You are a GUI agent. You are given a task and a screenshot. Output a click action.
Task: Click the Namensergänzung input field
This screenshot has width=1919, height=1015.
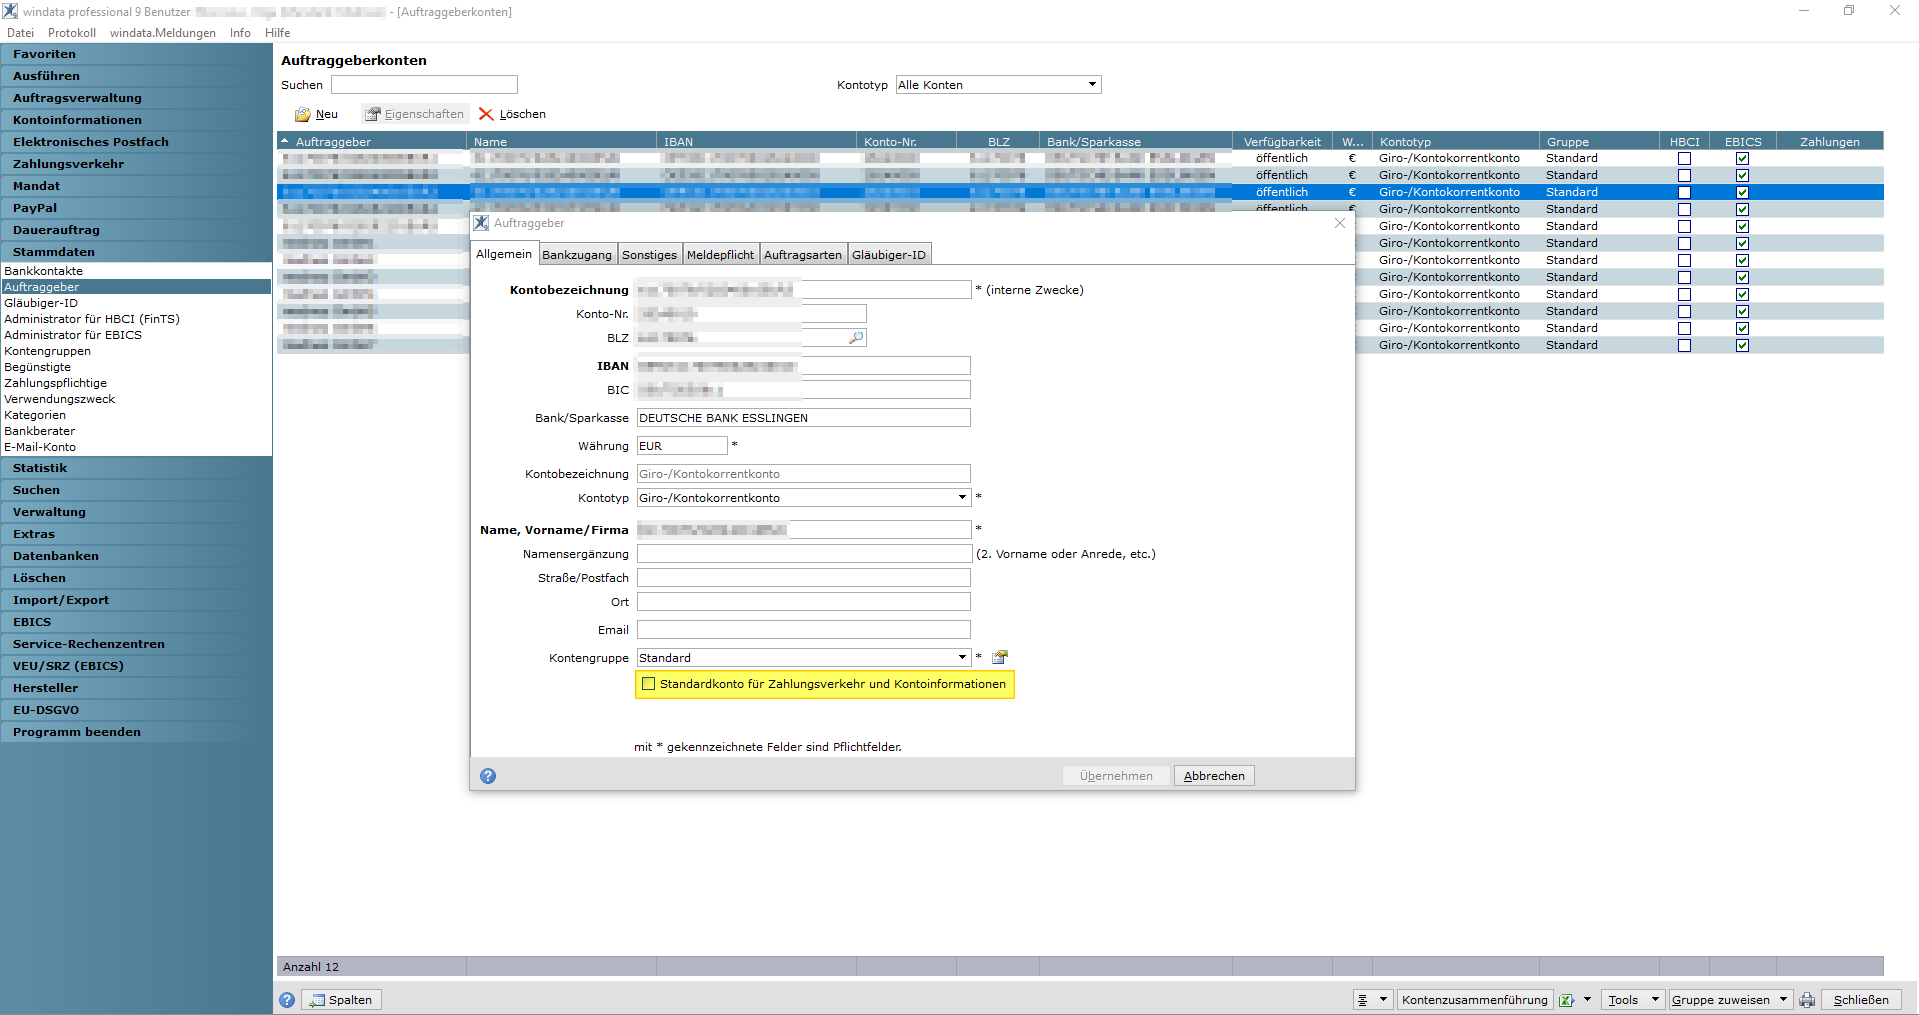click(x=804, y=553)
